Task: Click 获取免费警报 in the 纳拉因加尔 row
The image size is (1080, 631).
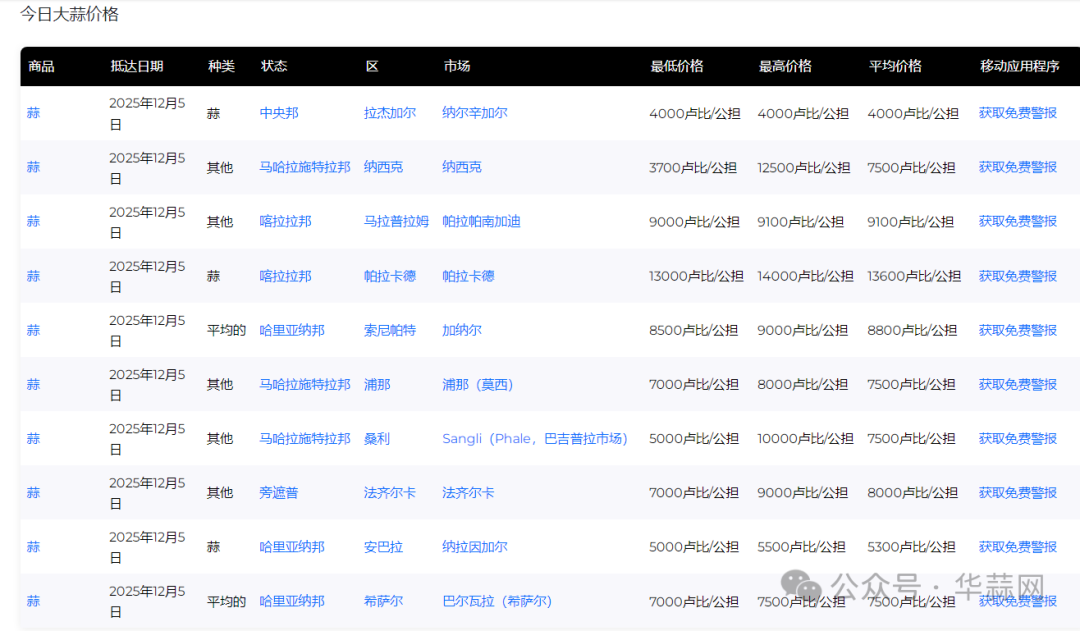Action: (x=1017, y=548)
